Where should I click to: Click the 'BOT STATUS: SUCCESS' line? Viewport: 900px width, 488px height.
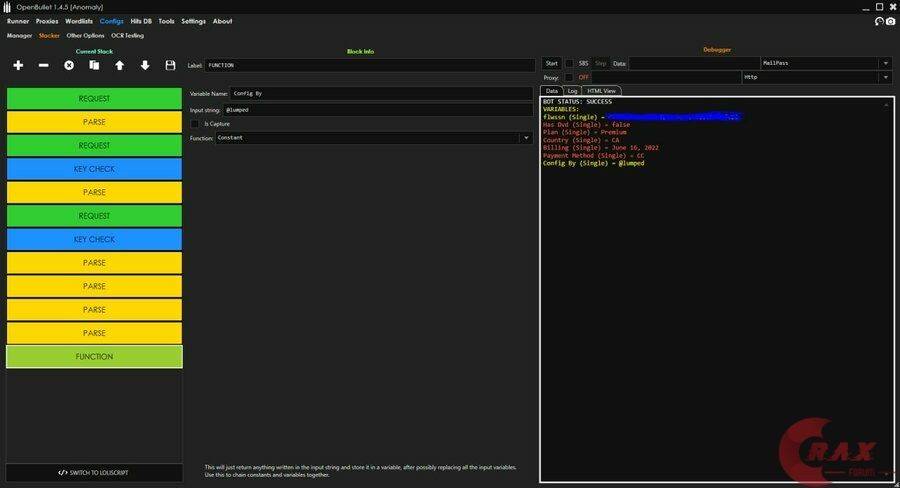click(577, 102)
